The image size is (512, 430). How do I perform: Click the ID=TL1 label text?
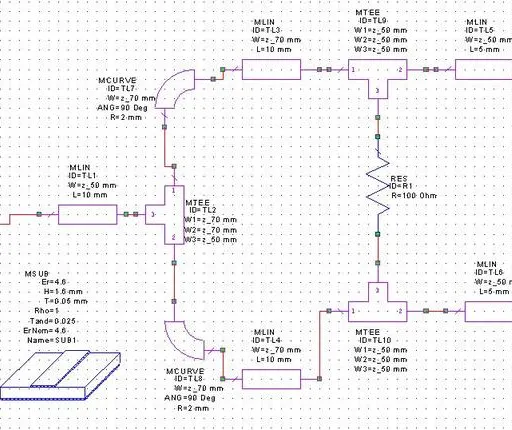pos(82,176)
